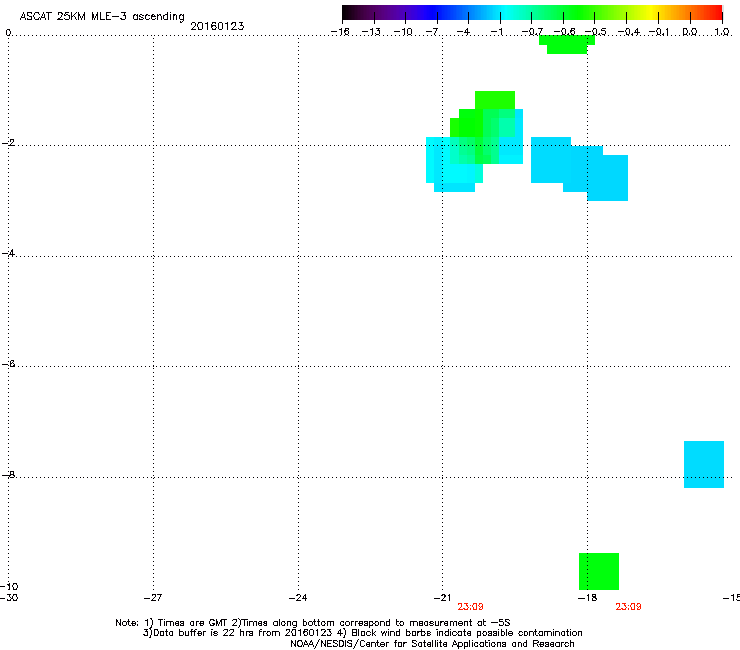The height and width of the screenshot is (650, 740).
Task: Click the -13 label on the color bar
Action: [x=371, y=32]
